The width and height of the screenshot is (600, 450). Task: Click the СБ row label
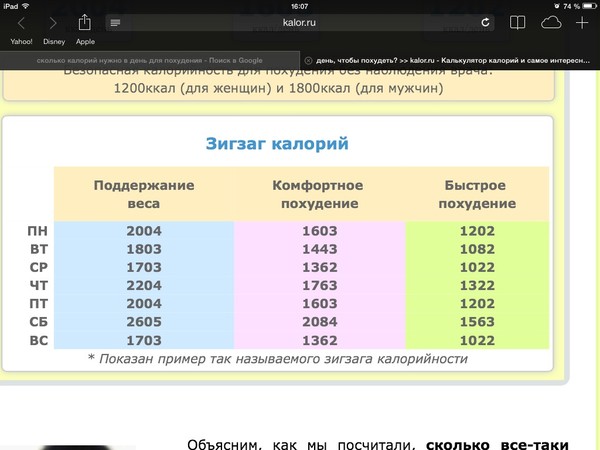(x=39, y=322)
